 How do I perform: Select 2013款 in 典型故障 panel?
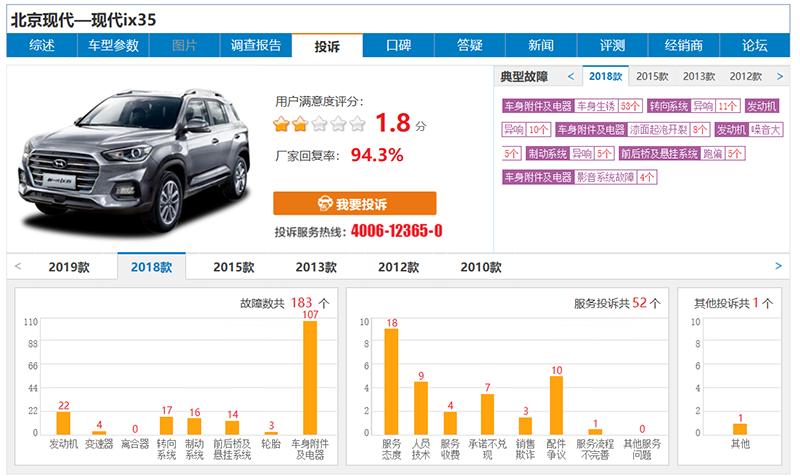699,77
